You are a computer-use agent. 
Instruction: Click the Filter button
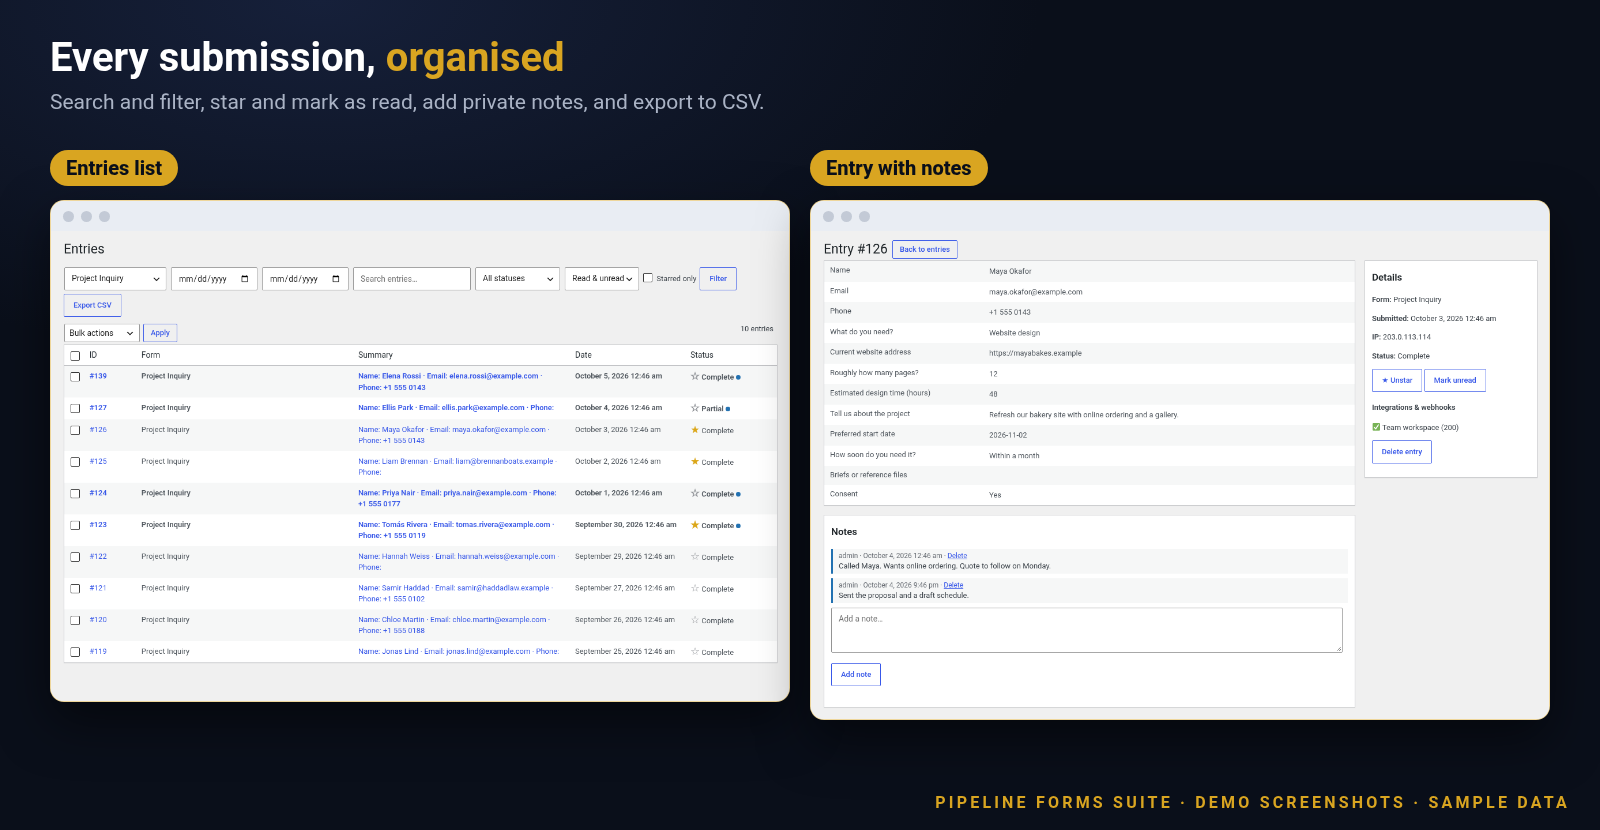point(718,279)
